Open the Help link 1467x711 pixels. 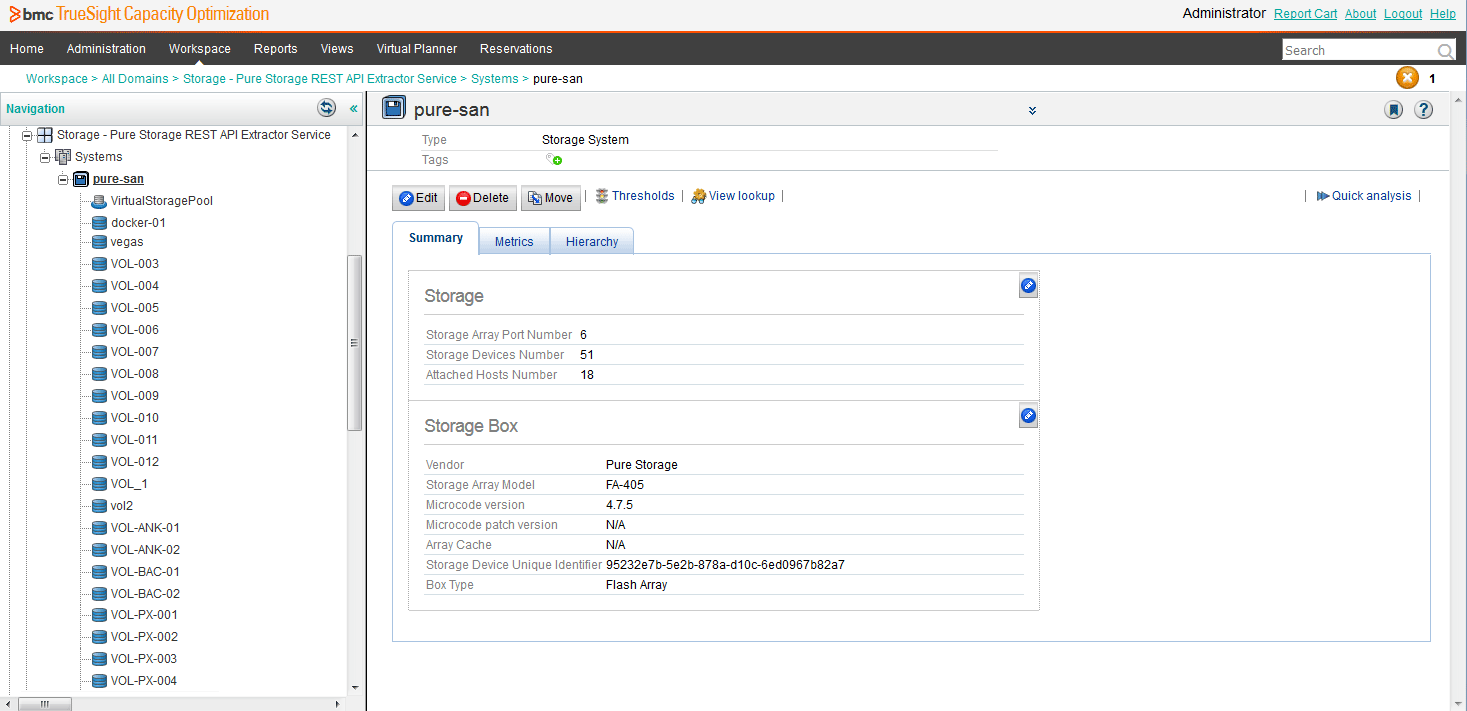pos(1443,14)
